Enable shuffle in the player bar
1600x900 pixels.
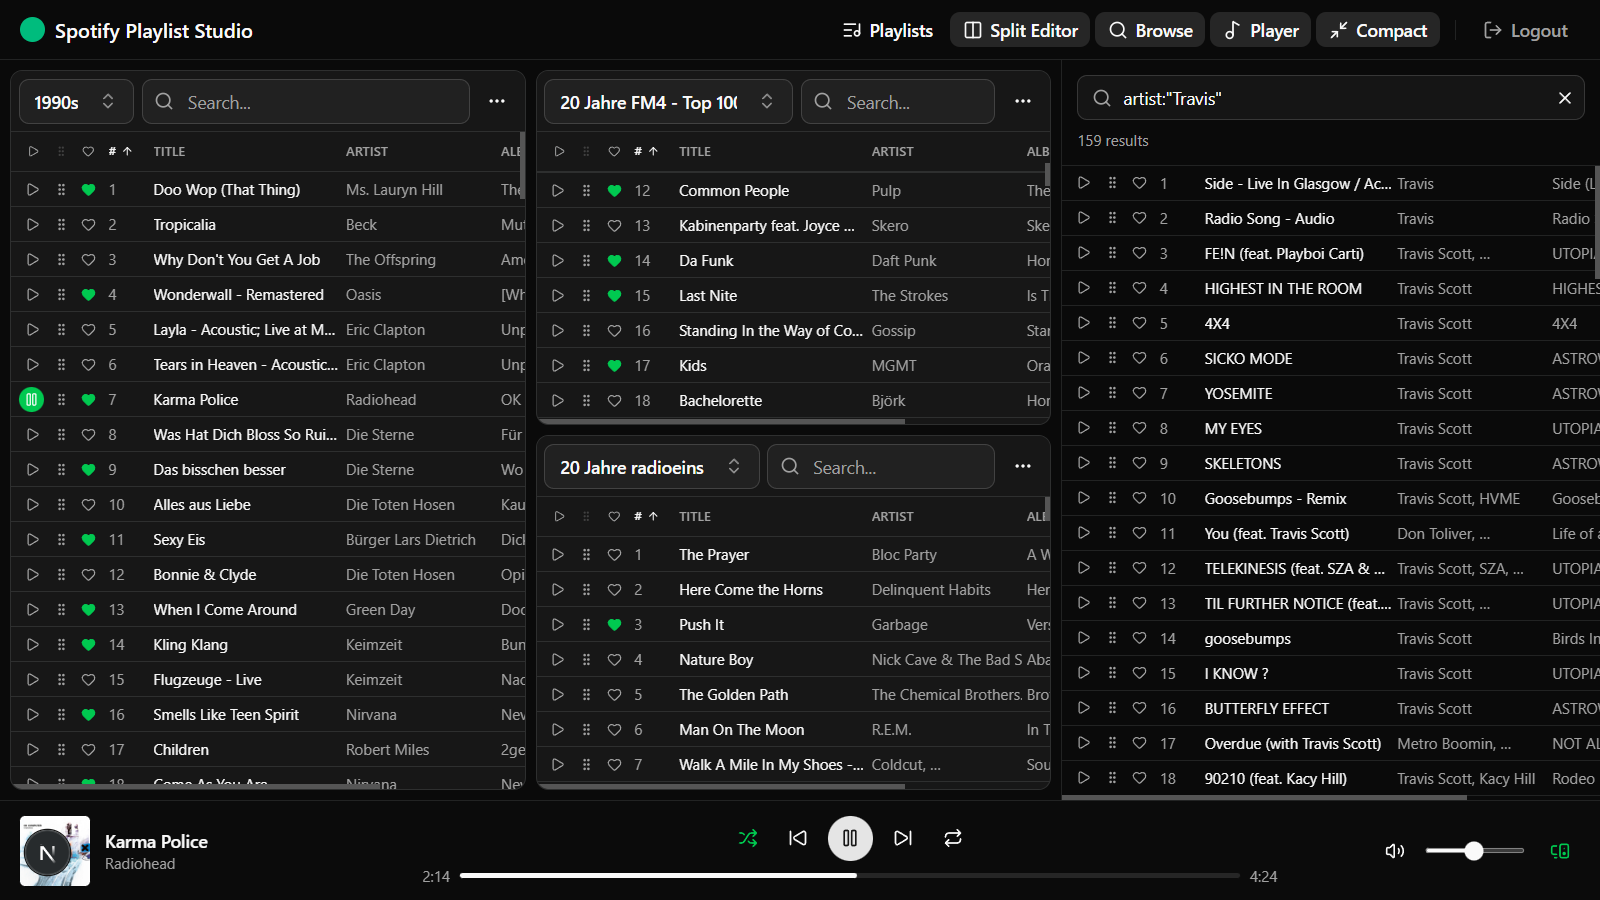coord(748,838)
